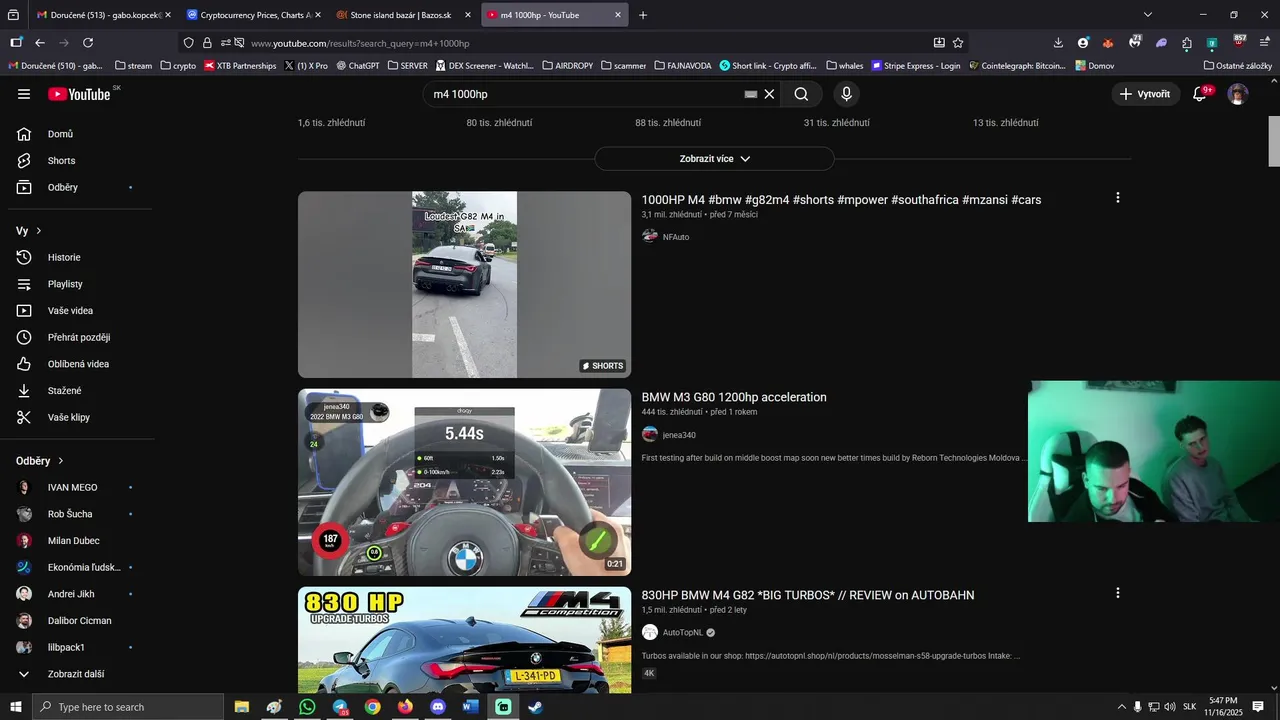The height and width of the screenshot is (720, 1280).
Task: Bookmark this page with star icon
Action: click(x=958, y=43)
